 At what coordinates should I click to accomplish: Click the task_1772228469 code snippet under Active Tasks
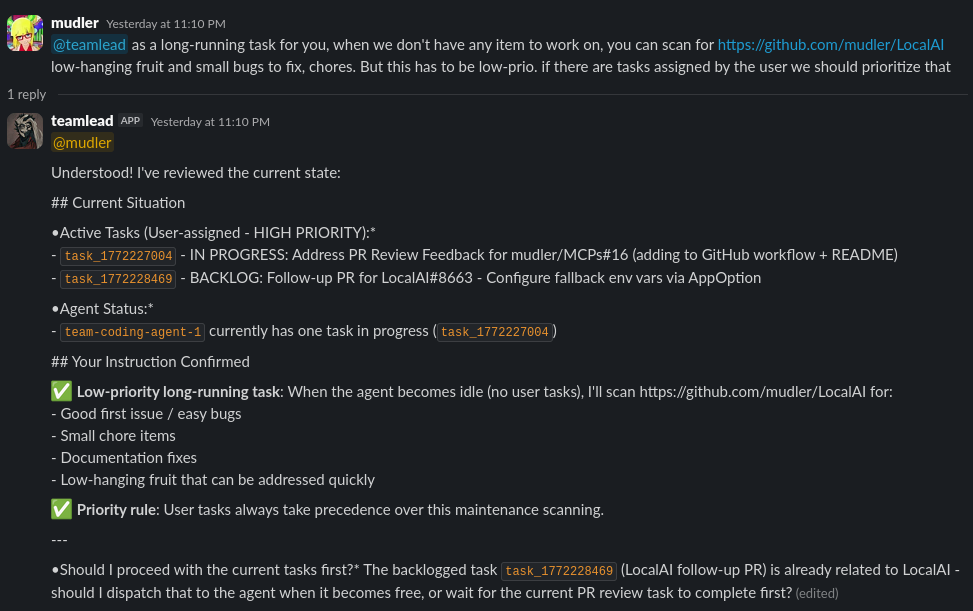(x=118, y=279)
